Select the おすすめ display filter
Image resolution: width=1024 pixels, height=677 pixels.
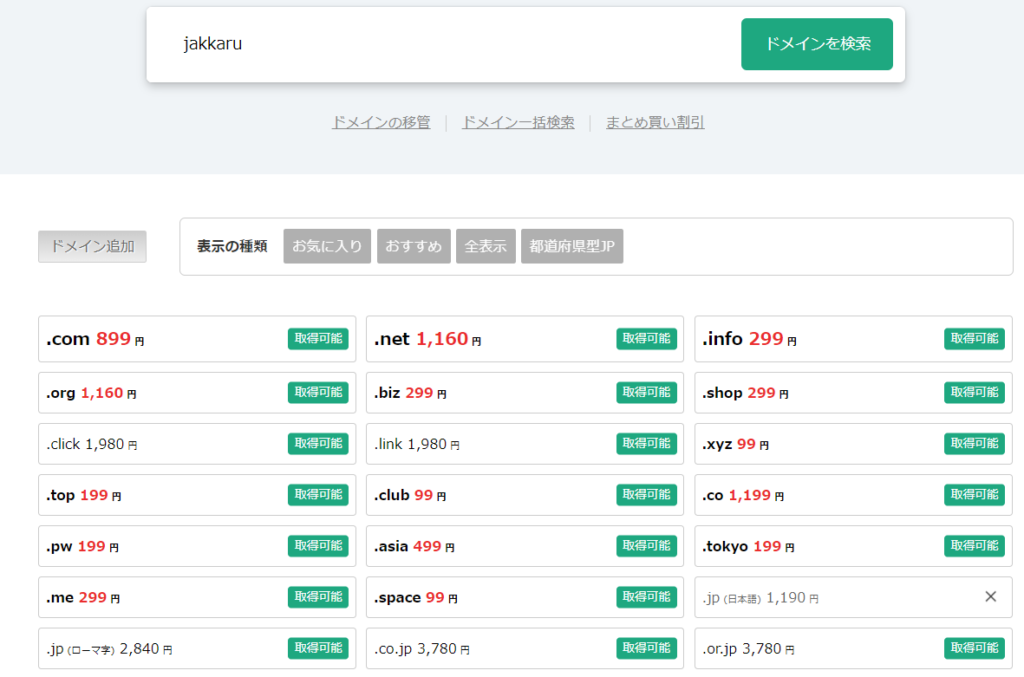point(414,246)
